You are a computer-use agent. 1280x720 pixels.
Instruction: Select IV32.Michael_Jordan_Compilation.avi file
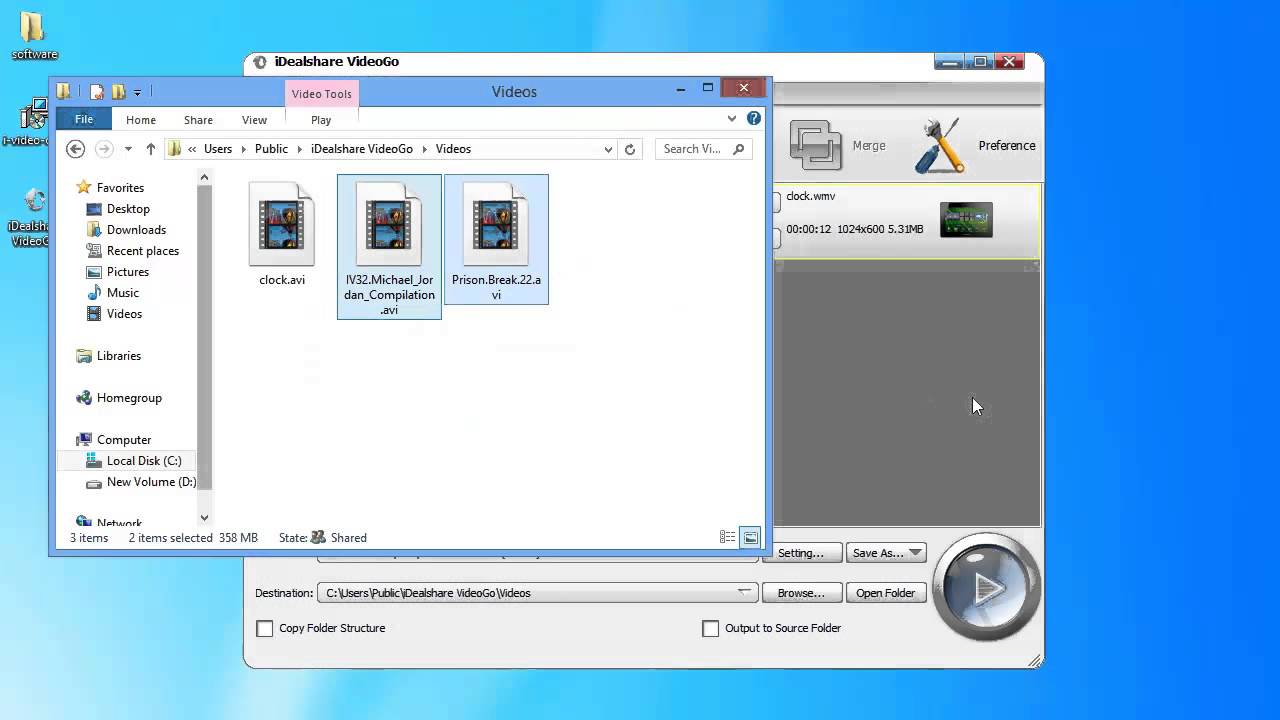(389, 248)
